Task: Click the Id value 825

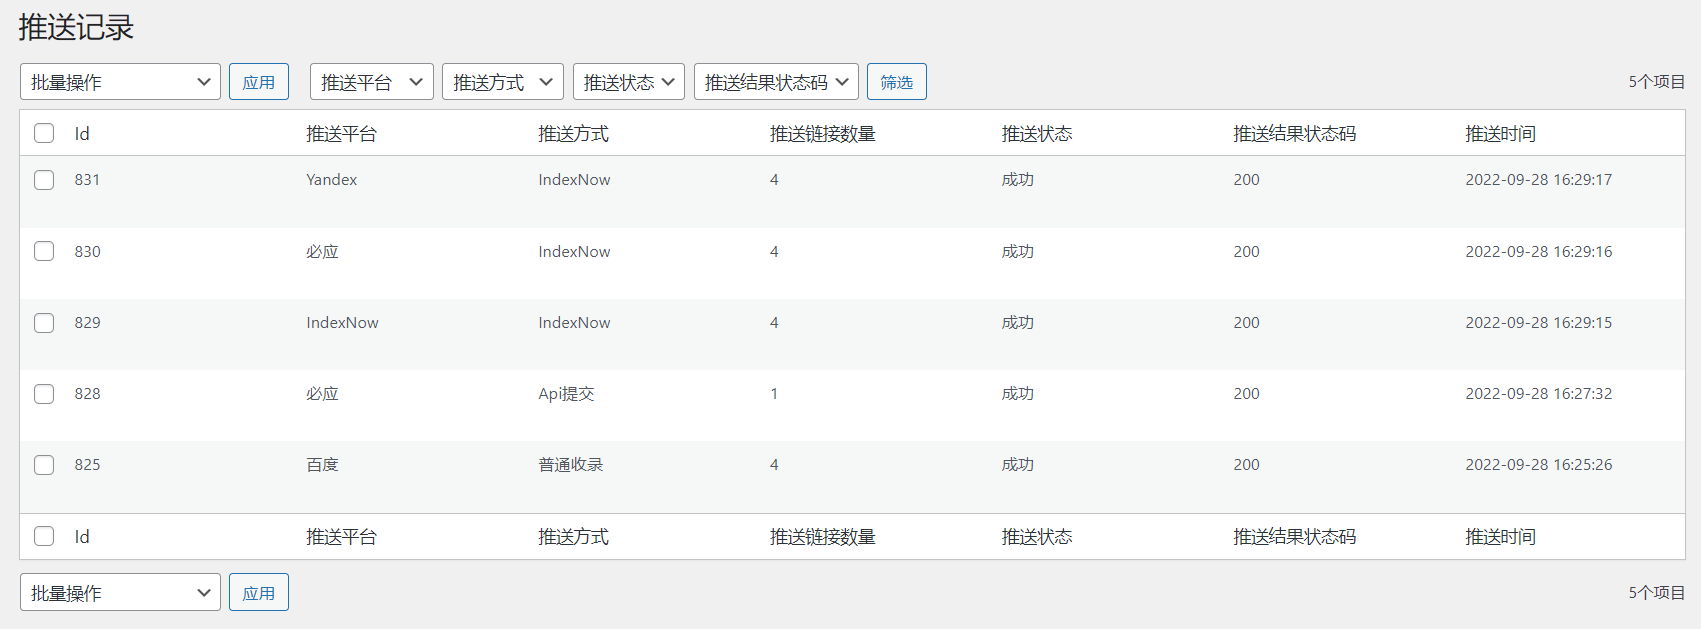Action: [x=87, y=464]
